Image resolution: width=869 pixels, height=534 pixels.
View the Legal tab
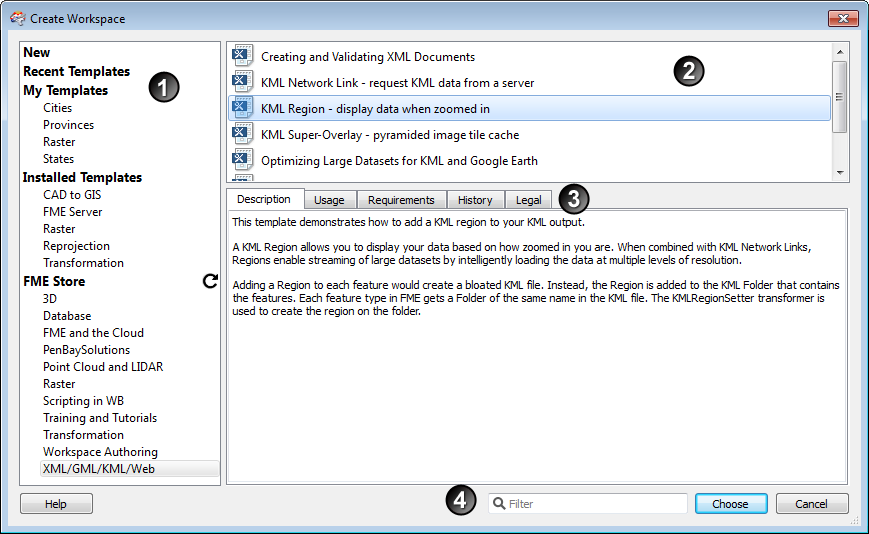coord(529,200)
